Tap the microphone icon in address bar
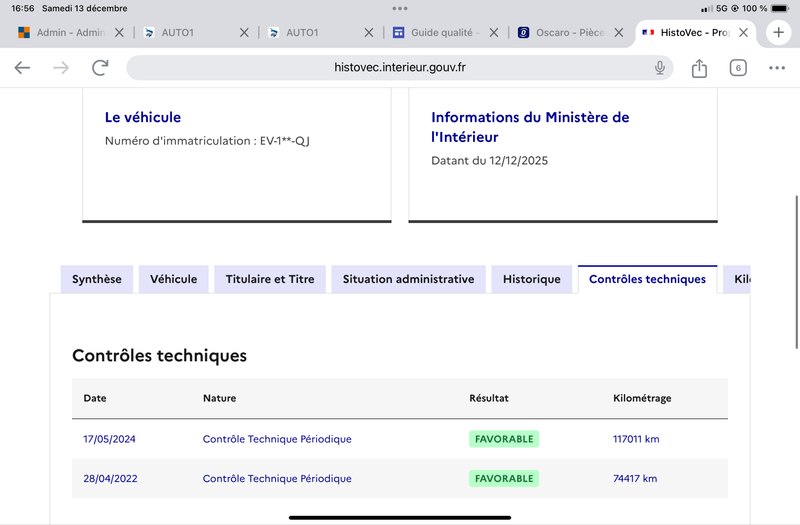 pos(660,68)
